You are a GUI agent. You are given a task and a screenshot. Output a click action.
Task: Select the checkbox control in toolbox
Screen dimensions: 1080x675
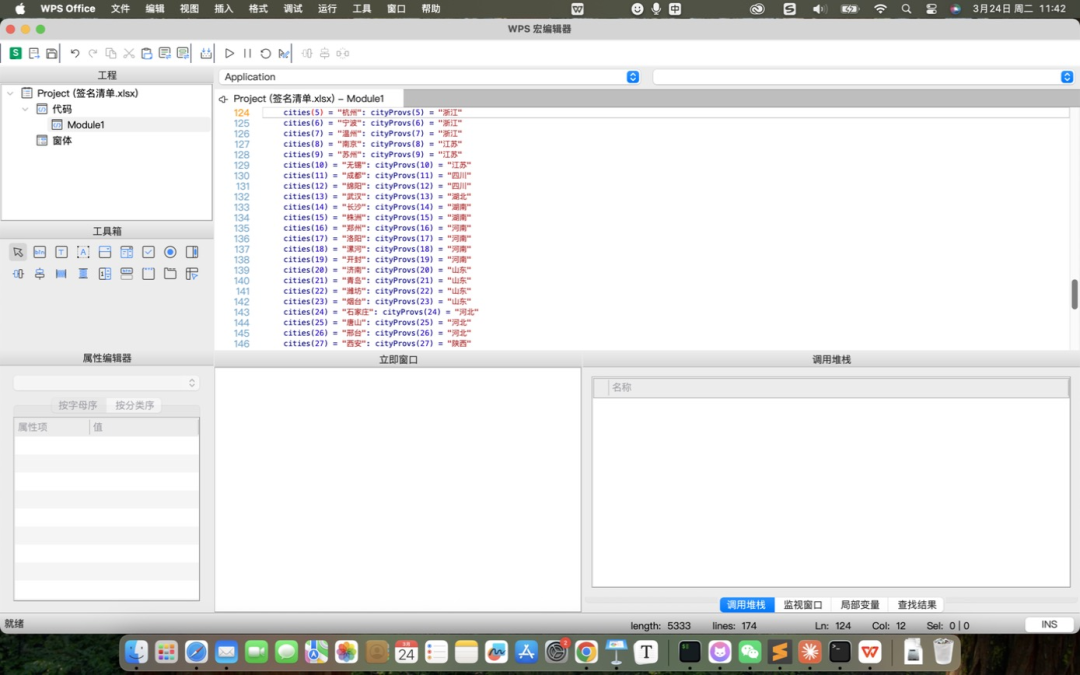[x=148, y=252]
